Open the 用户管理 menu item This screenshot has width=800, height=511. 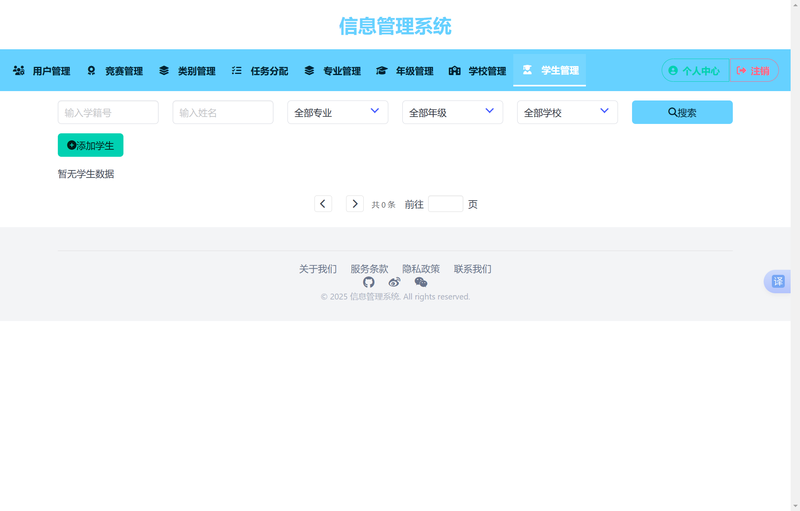42,70
